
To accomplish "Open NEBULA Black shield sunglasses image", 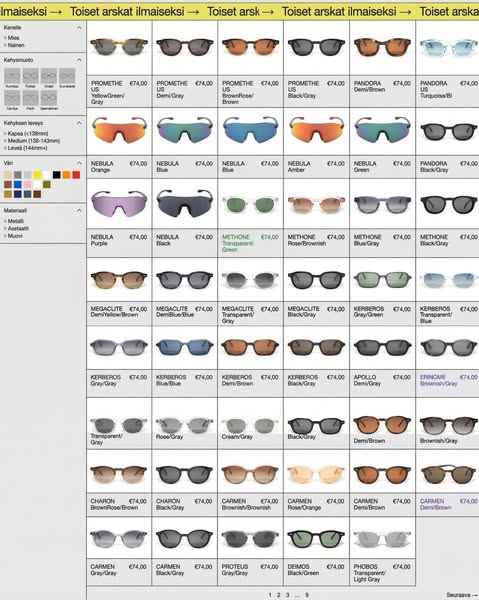I will pyautogui.click(x=185, y=204).
